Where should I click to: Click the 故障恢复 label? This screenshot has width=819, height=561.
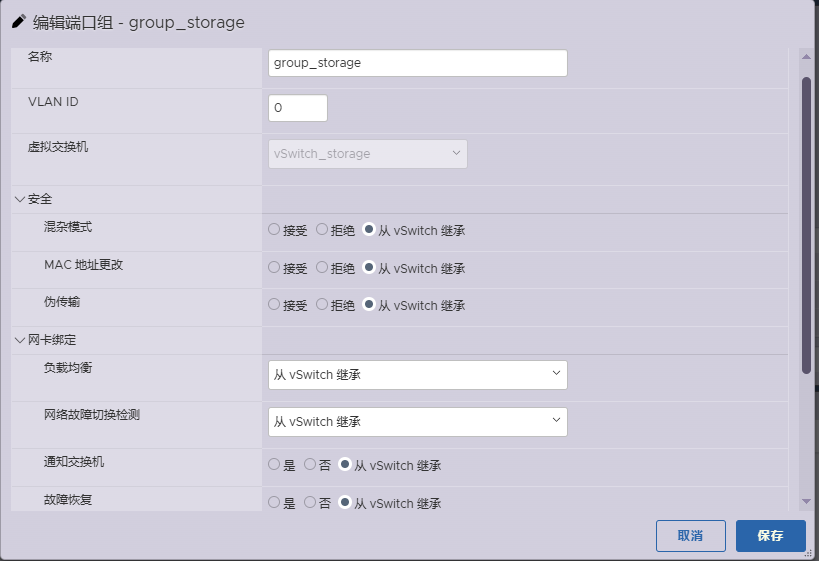68,500
